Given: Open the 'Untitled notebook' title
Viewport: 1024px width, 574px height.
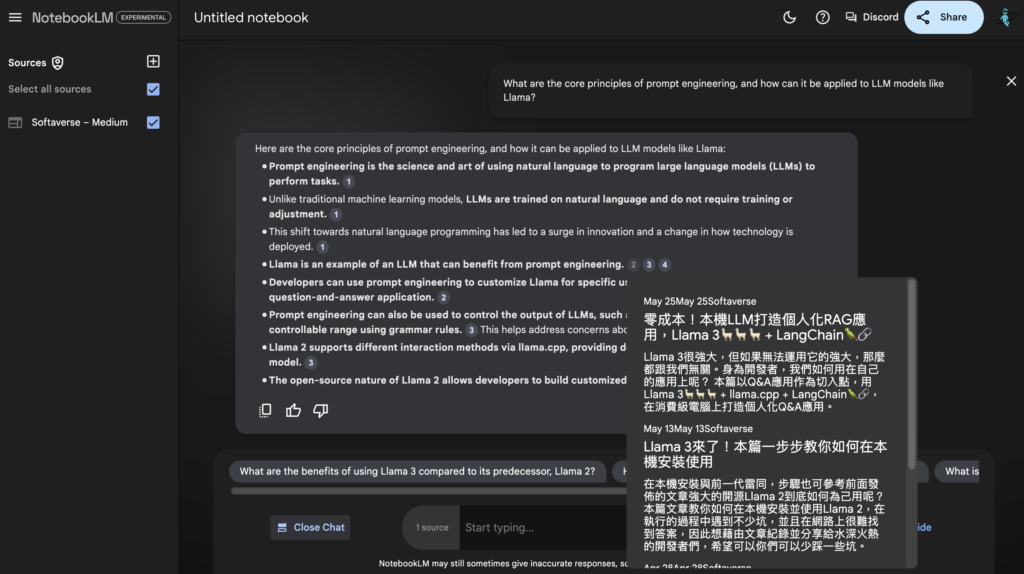Looking at the screenshot, I should (x=251, y=18).
